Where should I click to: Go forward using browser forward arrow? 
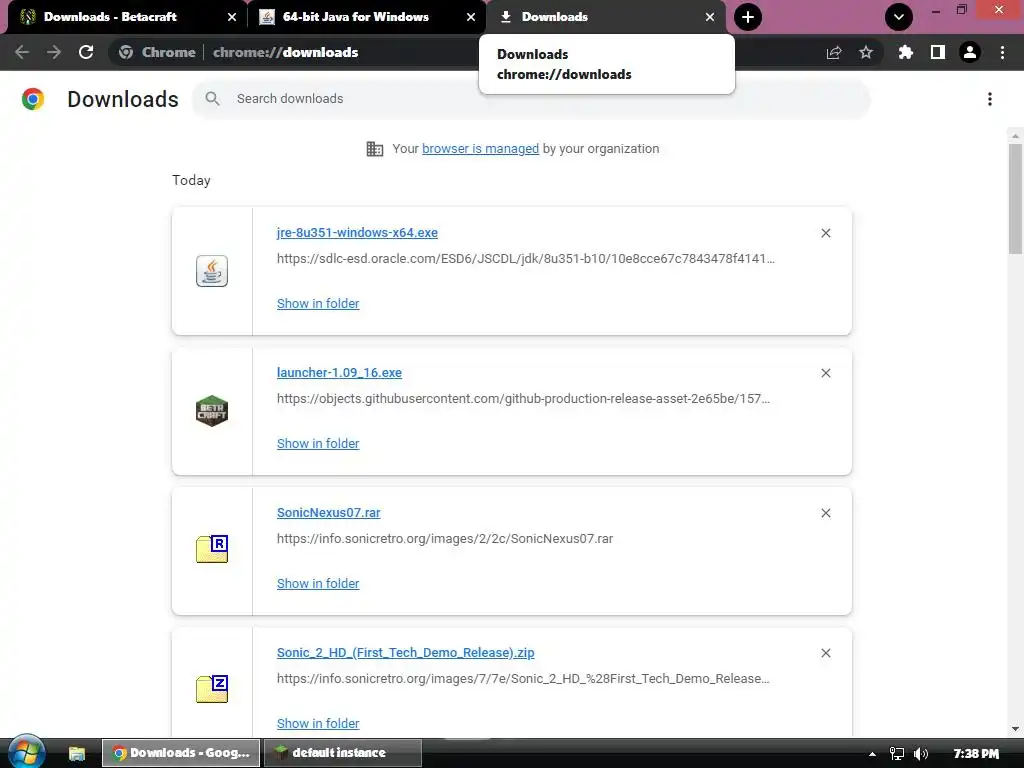[54, 52]
